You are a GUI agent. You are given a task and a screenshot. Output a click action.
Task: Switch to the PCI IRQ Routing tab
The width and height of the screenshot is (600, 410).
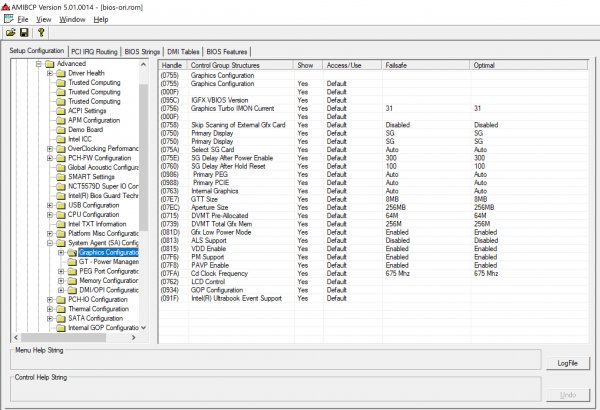95,52
